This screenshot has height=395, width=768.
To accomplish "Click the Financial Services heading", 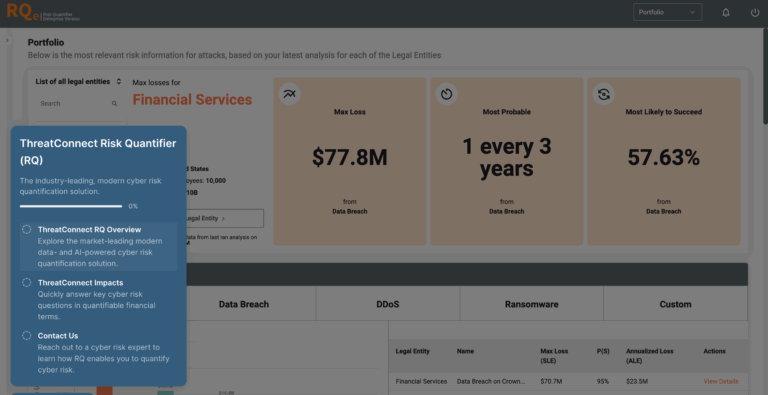I will click(192, 99).
